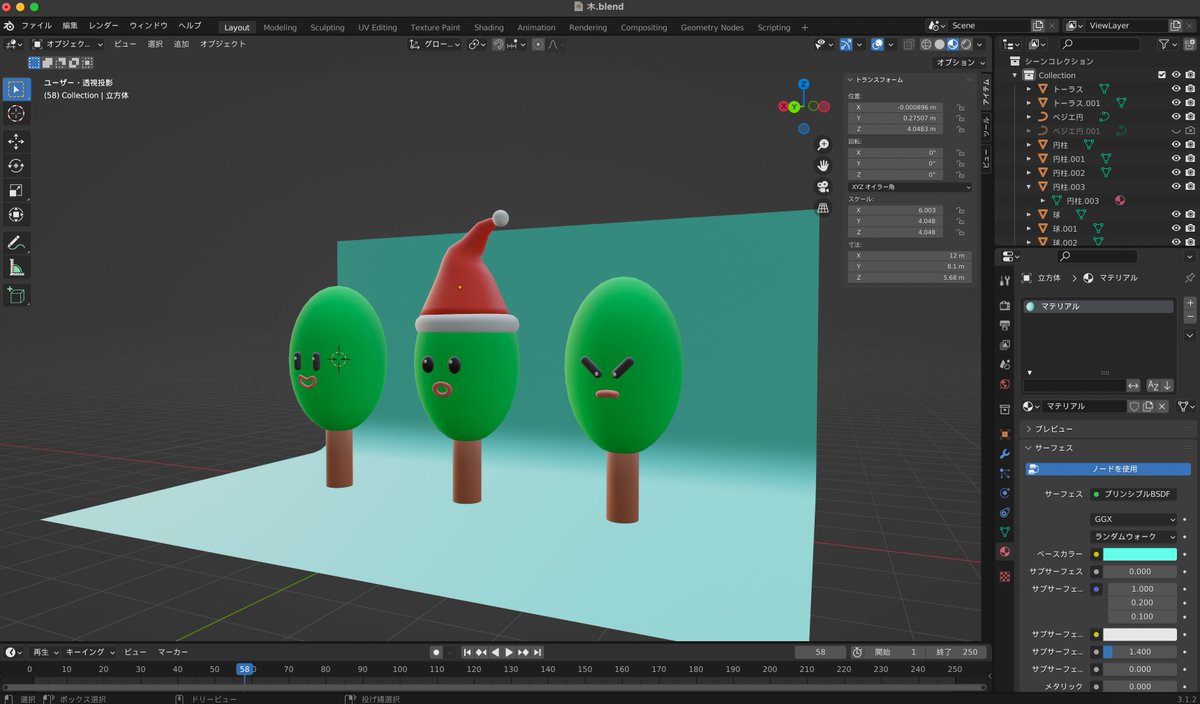Toggle visibility of 円柱.001 in outliner
Viewport: 1200px width, 704px height.
(1176, 159)
